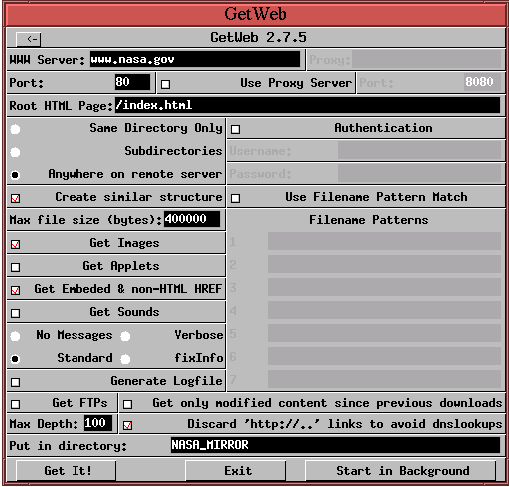Enable Generate Logfile option

15,382
